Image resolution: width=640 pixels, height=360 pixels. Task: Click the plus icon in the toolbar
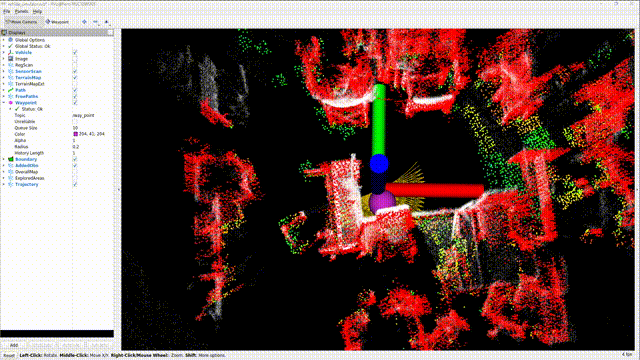point(84,22)
